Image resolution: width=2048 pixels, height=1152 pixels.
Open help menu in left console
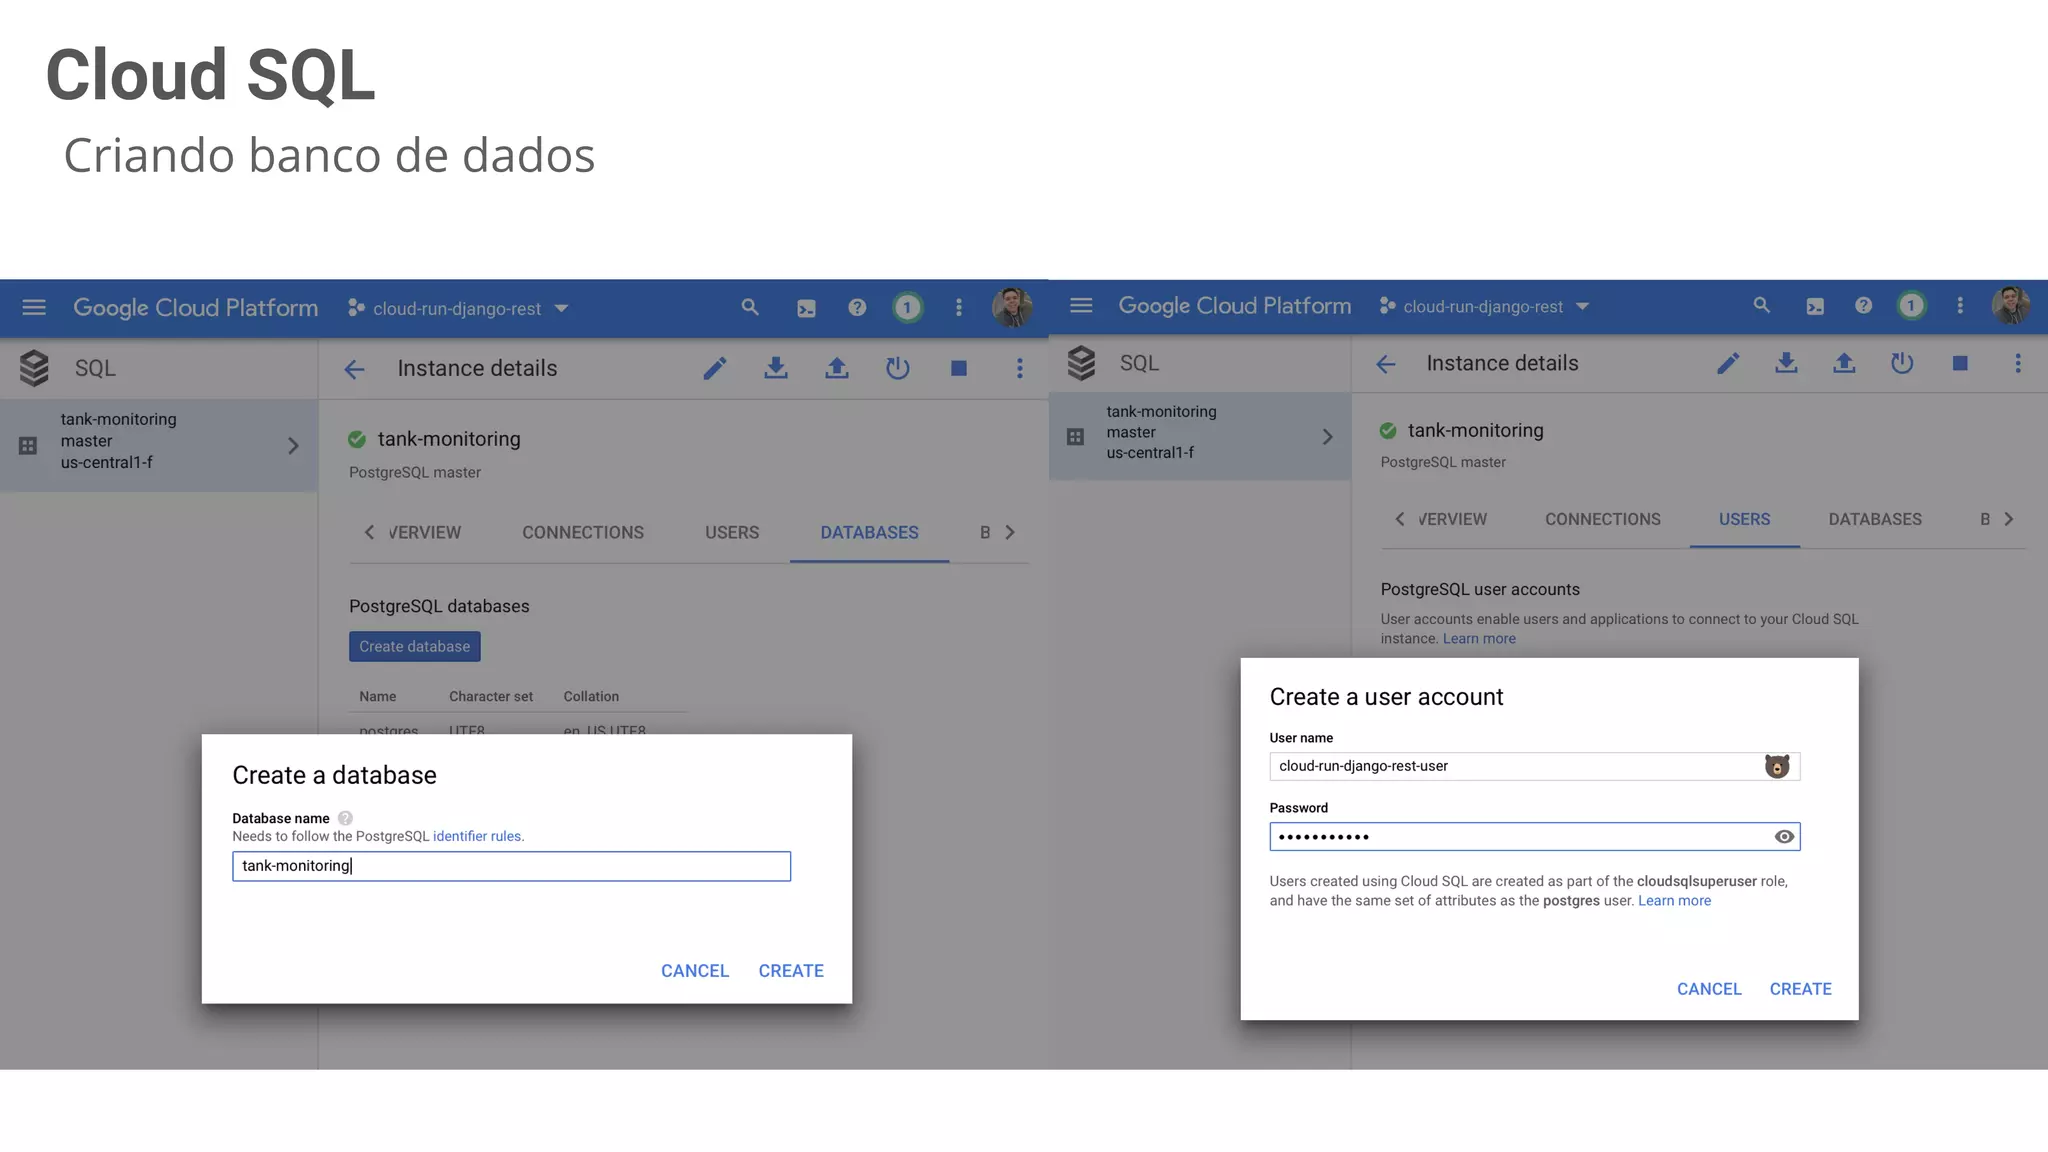click(x=857, y=308)
